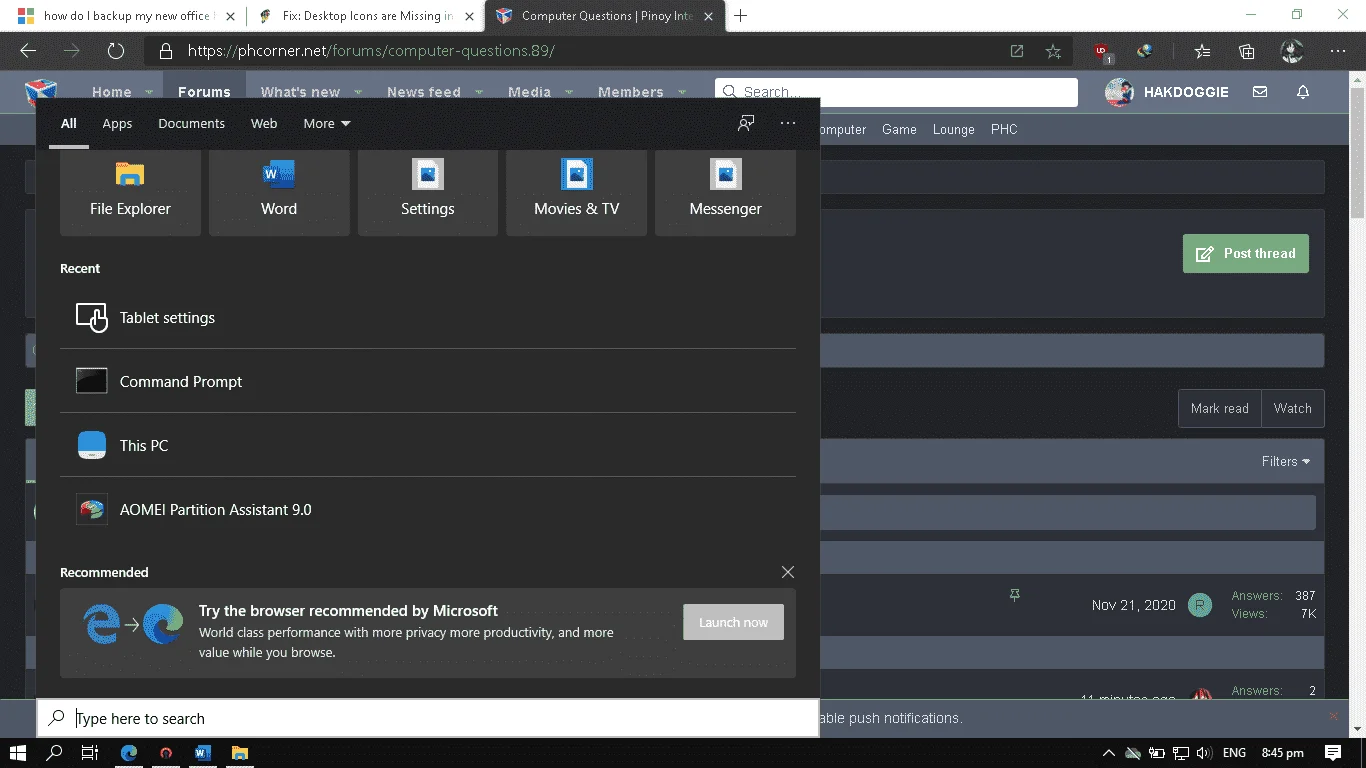The width and height of the screenshot is (1366, 768).
Task: Click the Post thread button
Action: click(1246, 253)
